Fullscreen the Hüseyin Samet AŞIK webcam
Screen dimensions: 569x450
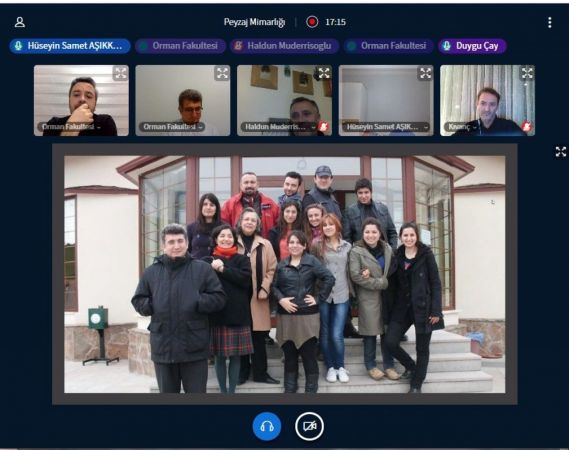[425, 73]
